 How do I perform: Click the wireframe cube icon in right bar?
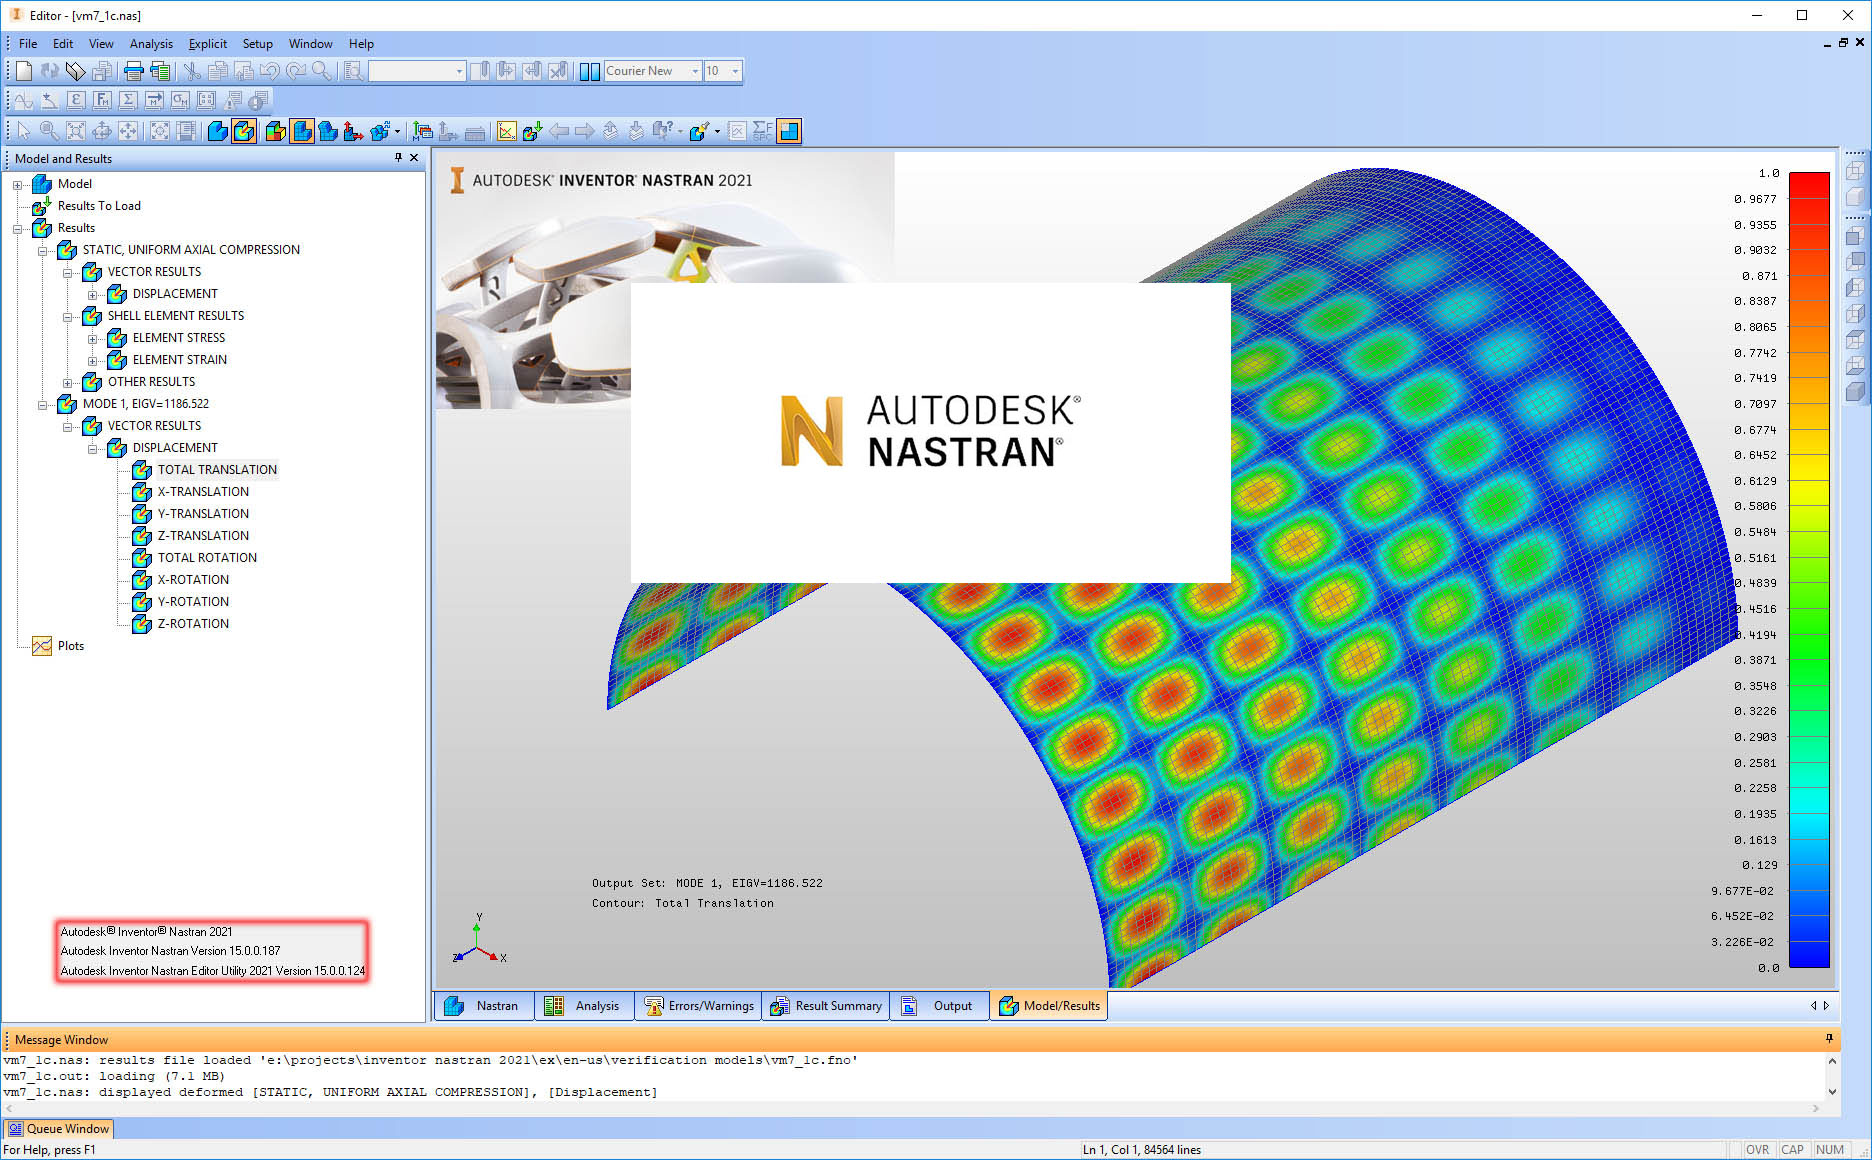[x=1855, y=171]
